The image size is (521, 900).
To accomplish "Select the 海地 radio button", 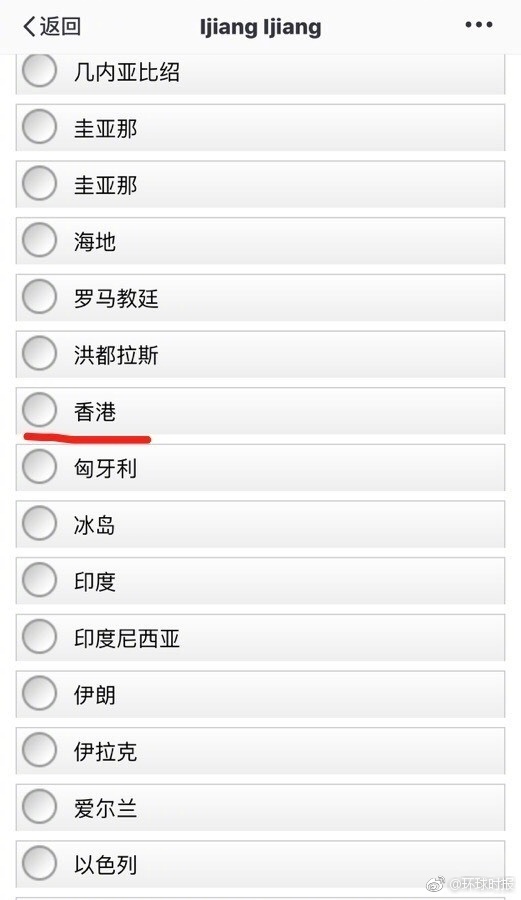I will pyautogui.click(x=39, y=240).
